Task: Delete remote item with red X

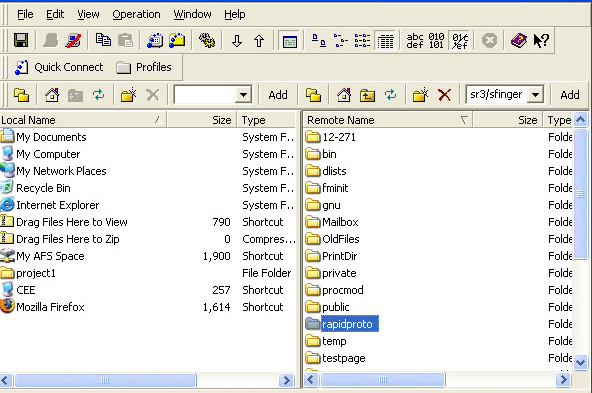Action: (x=444, y=95)
